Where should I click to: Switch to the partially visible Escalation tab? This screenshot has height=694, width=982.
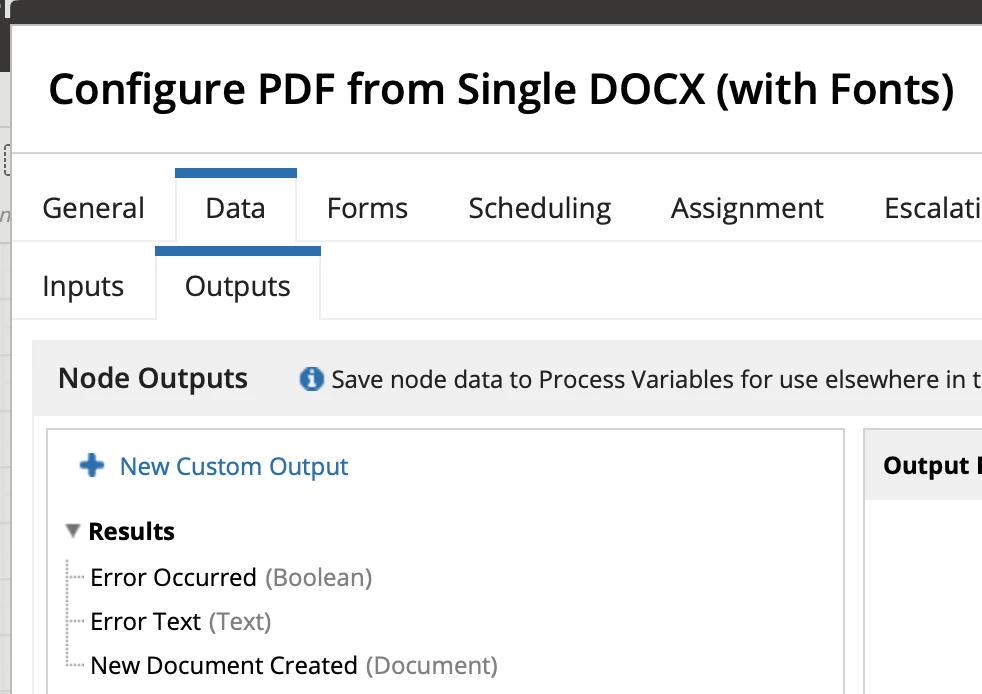pyautogui.click(x=933, y=208)
